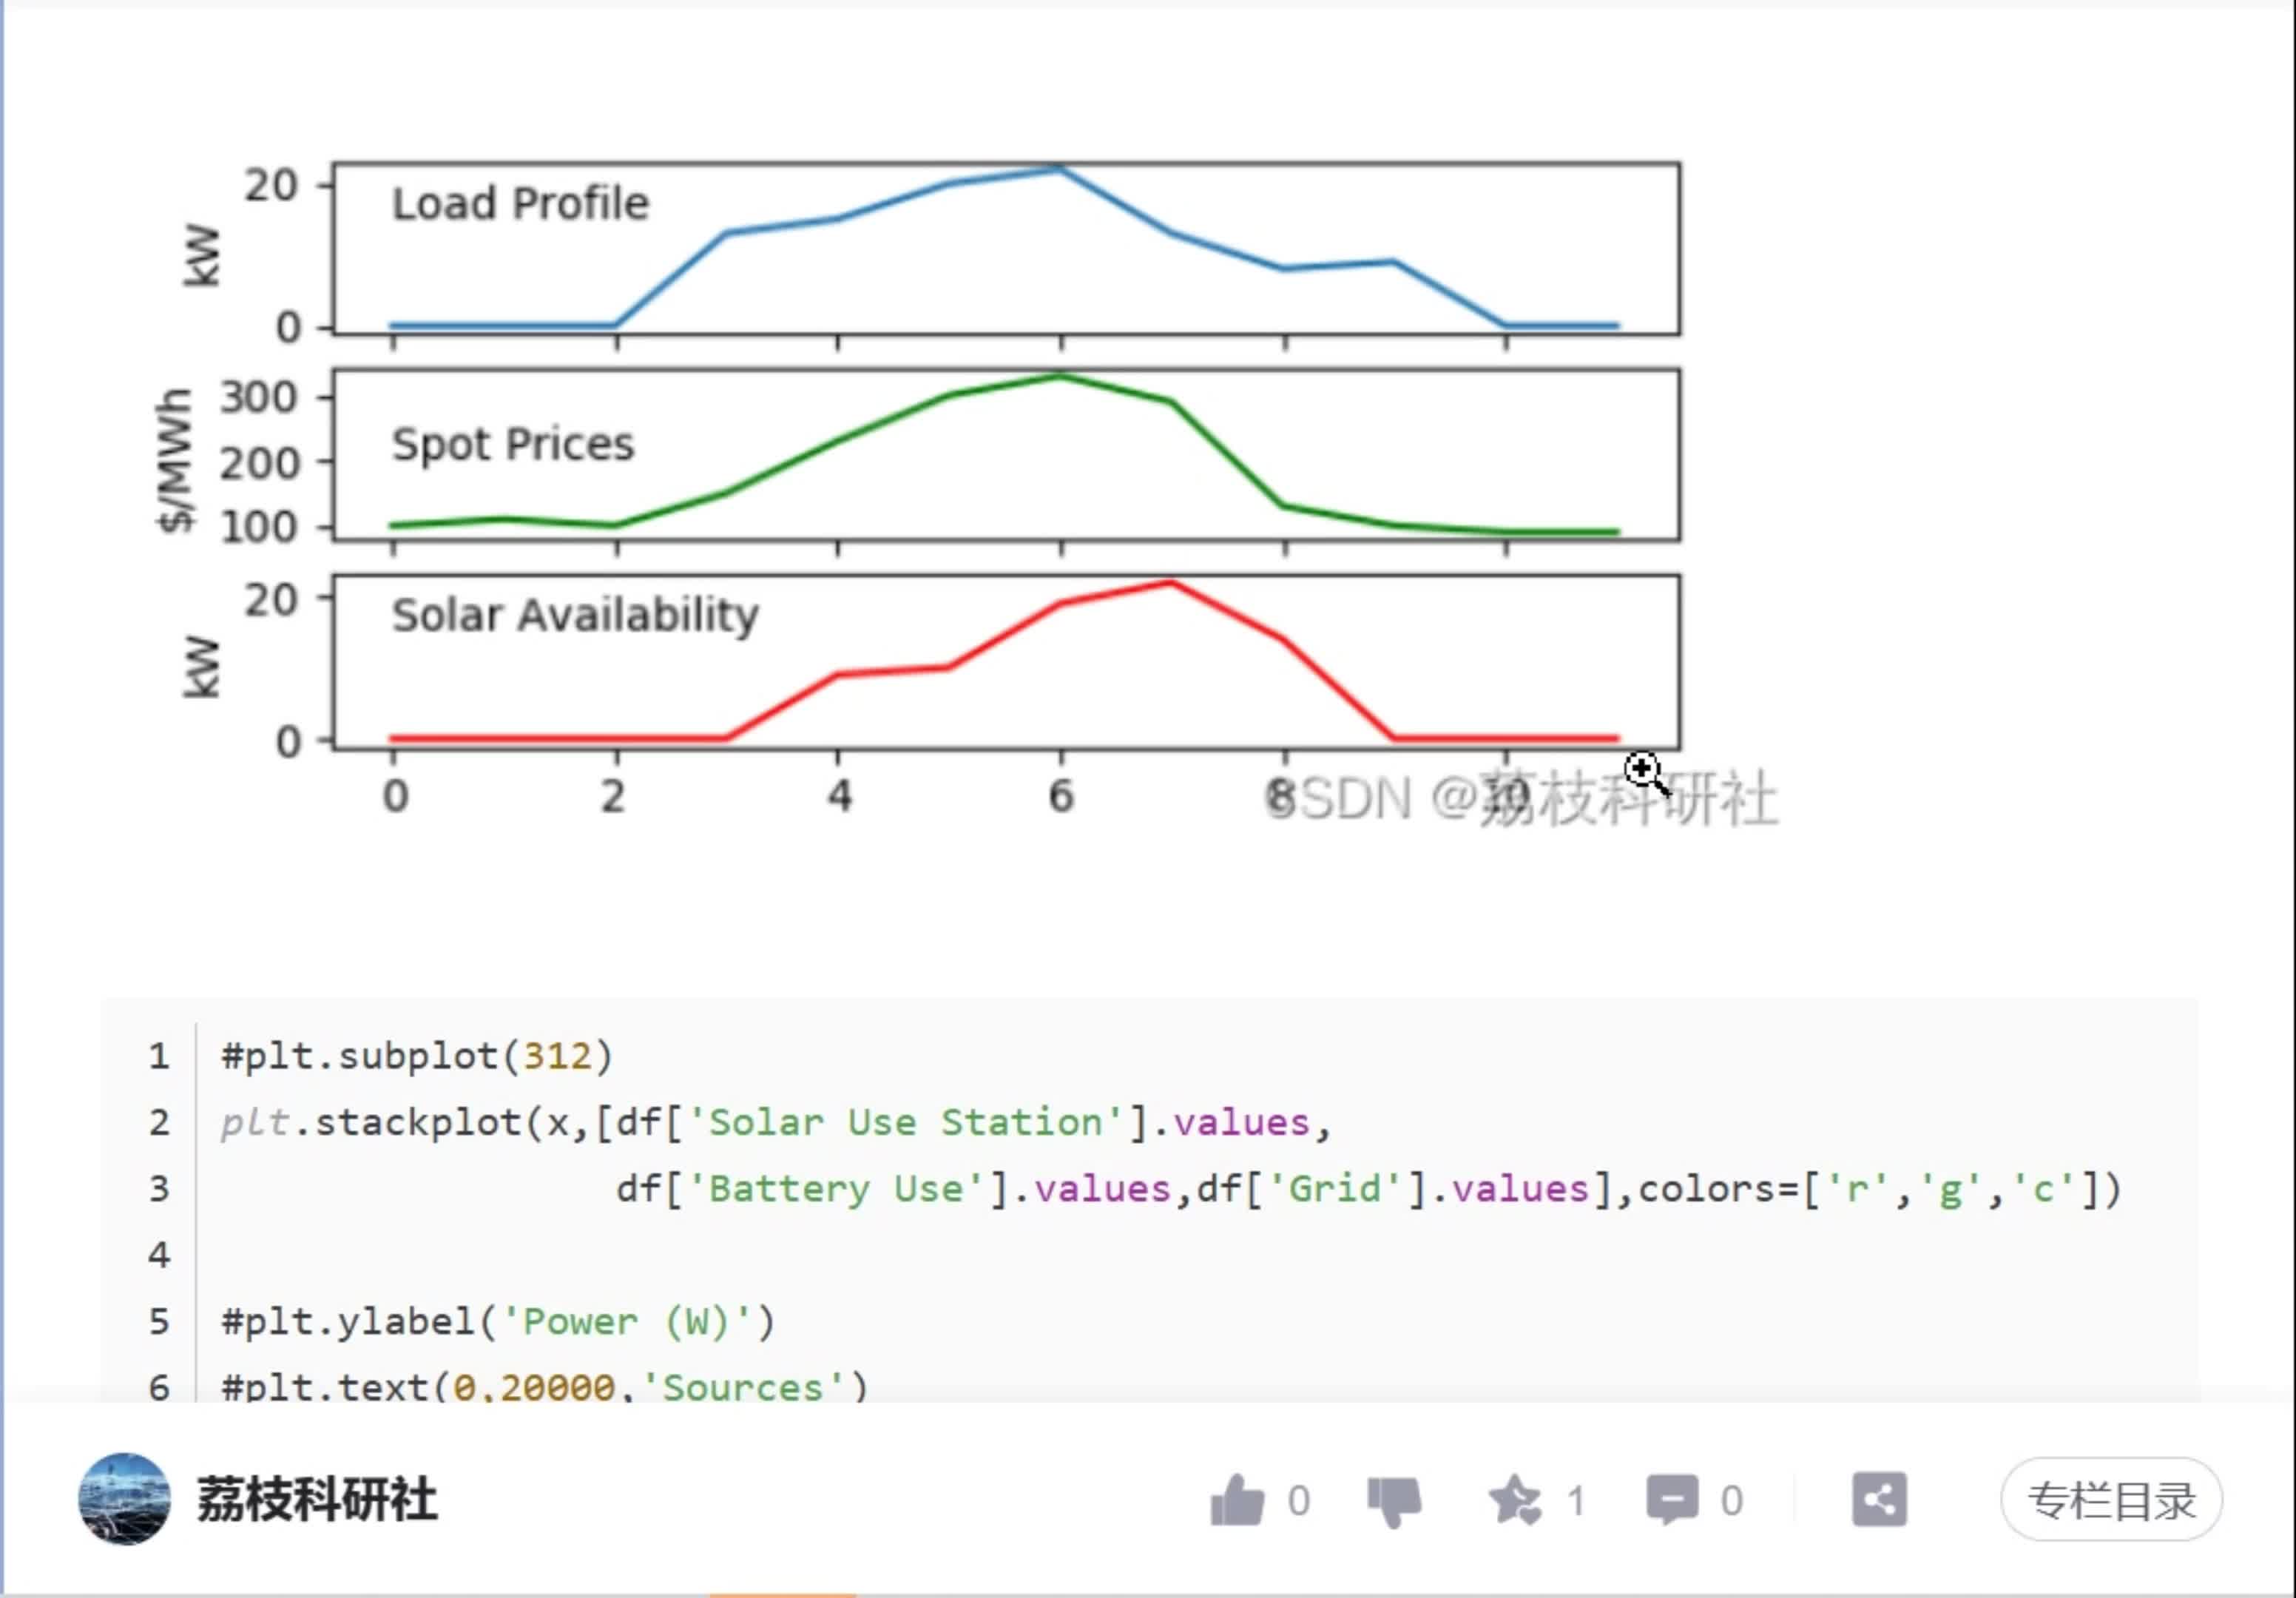Click code line 1 '#plt.subplot(312)'

tap(417, 1056)
